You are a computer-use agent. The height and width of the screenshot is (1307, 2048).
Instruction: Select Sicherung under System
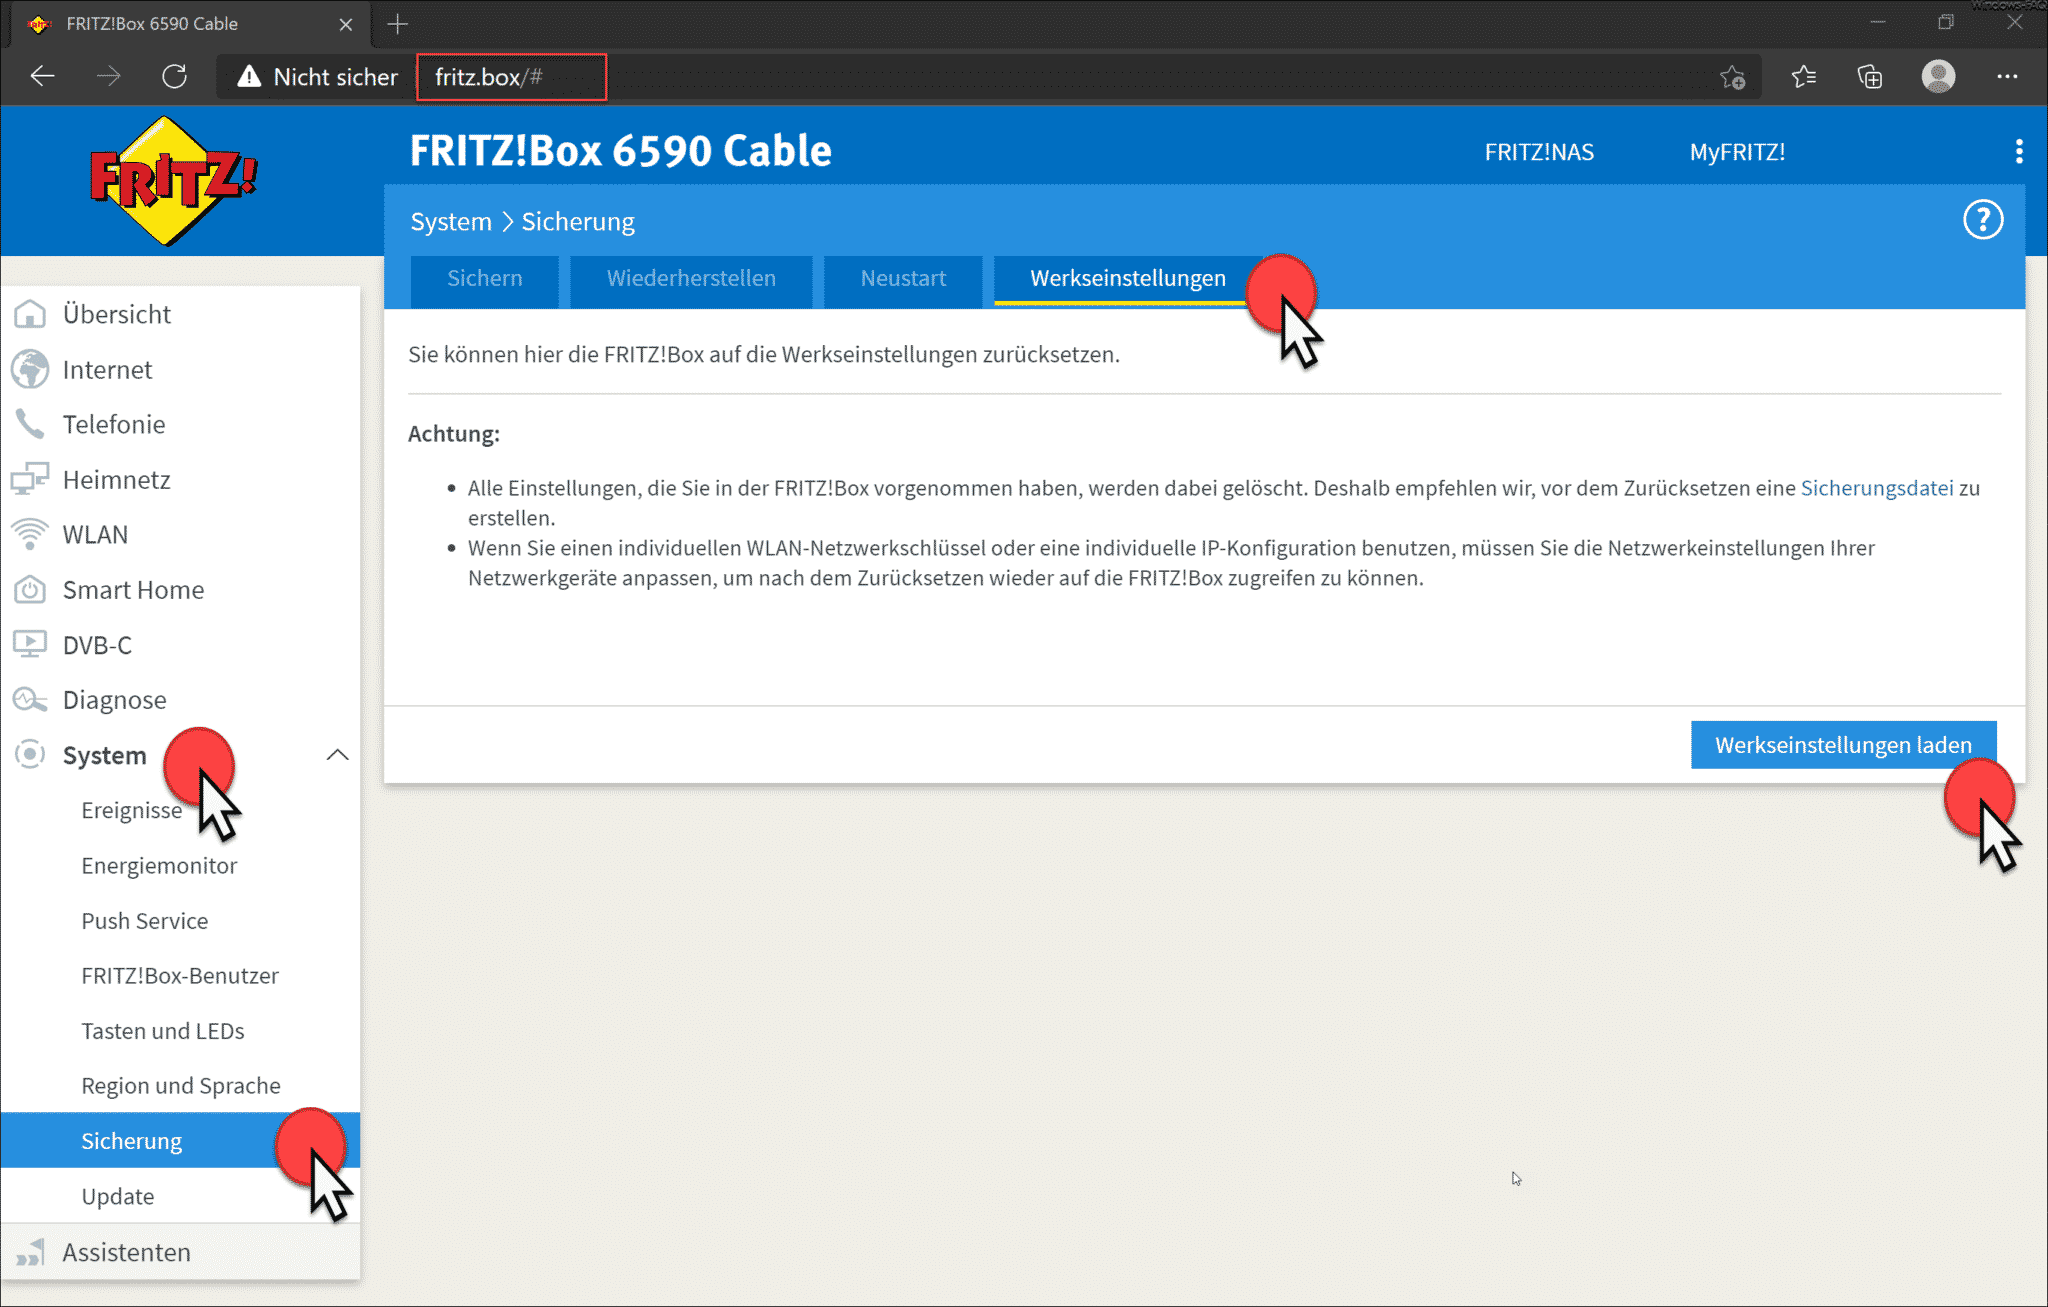pos(180,1140)
